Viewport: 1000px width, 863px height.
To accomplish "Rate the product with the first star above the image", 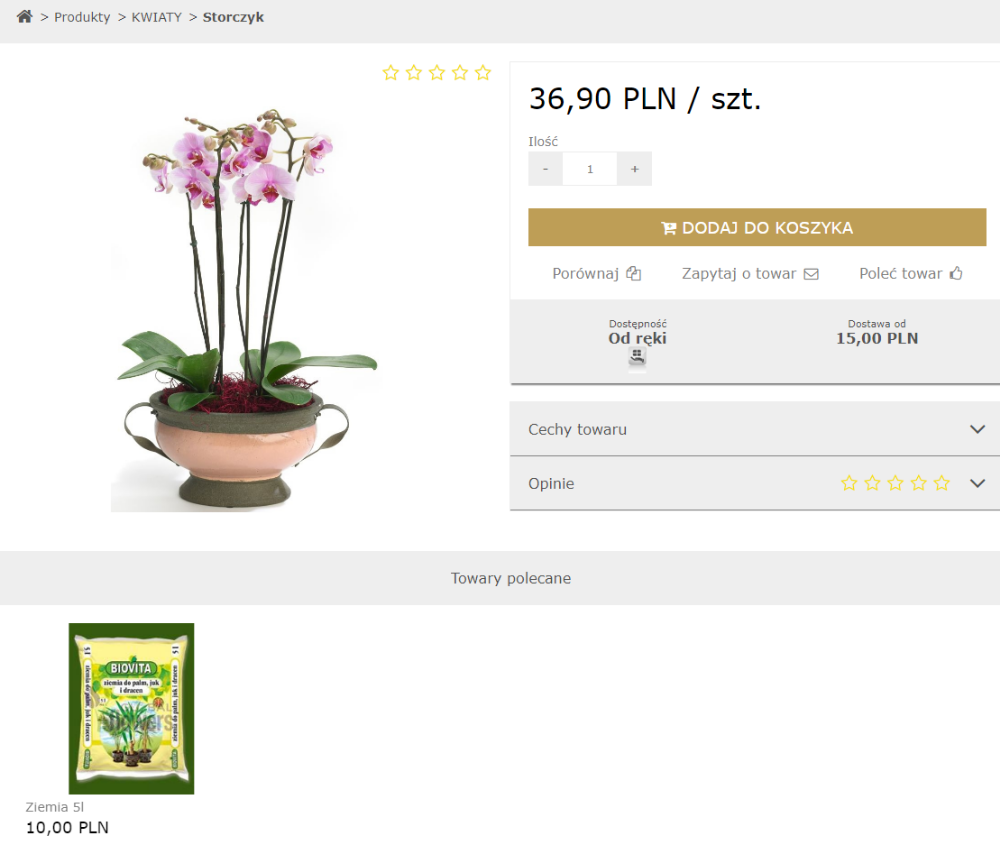I will click(x=390, y=73).
